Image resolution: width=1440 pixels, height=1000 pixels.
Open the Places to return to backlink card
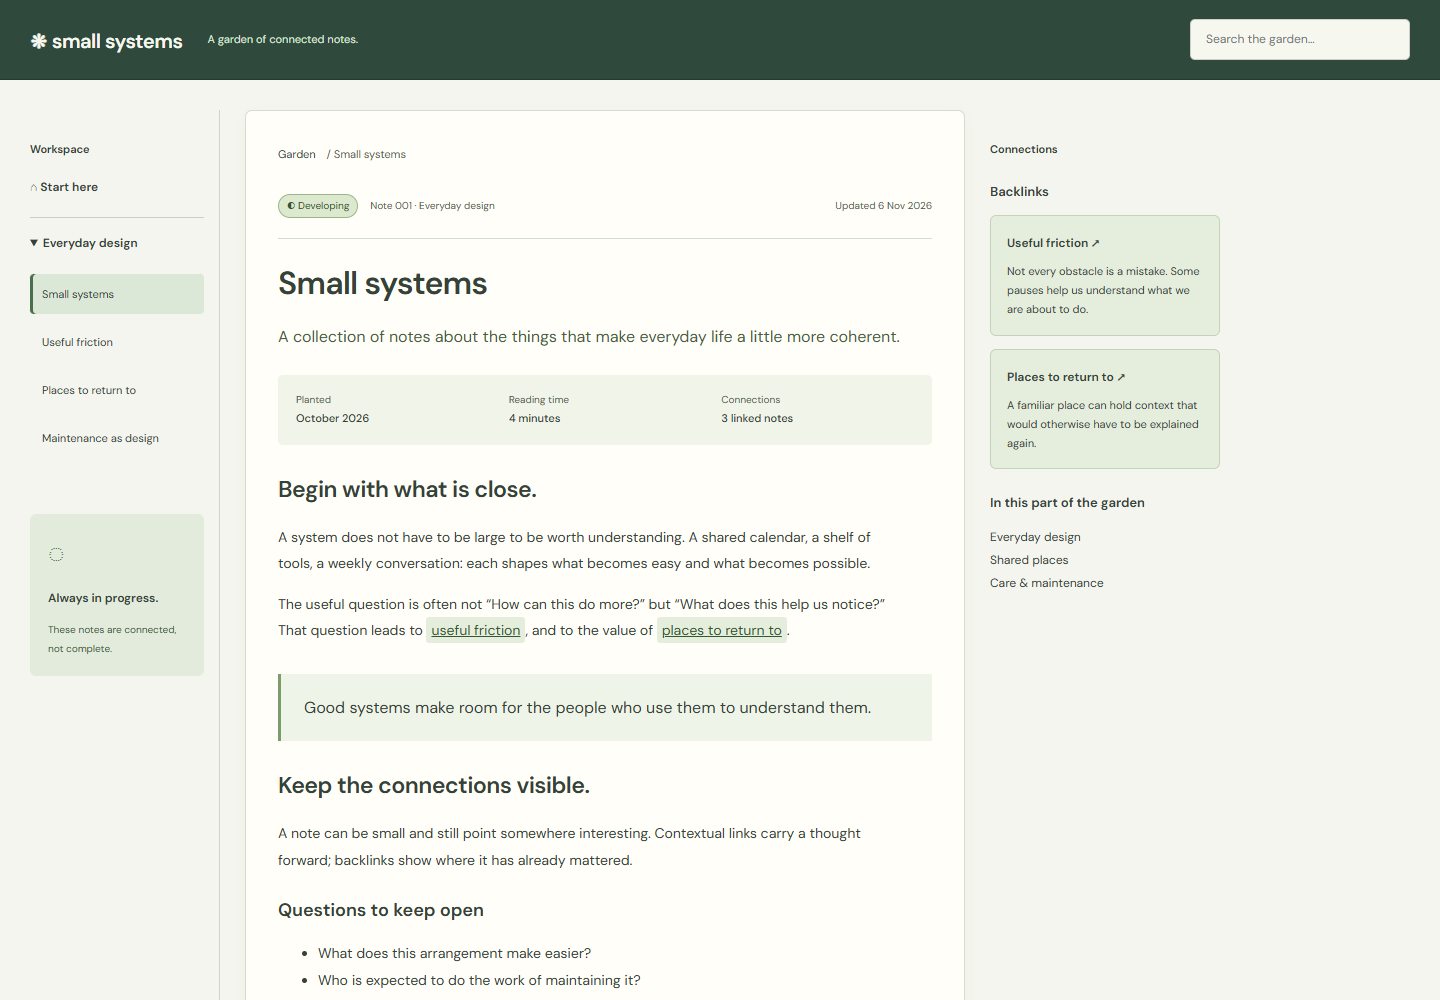1105,409
